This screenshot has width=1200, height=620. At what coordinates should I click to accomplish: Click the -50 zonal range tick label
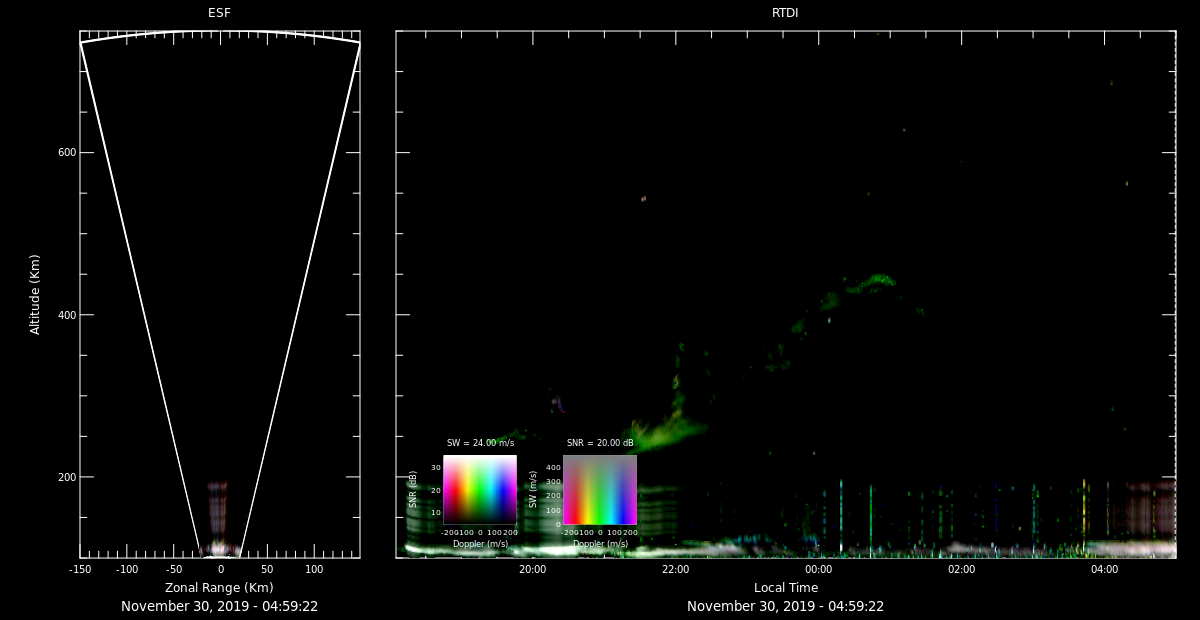tap(174, 569)
